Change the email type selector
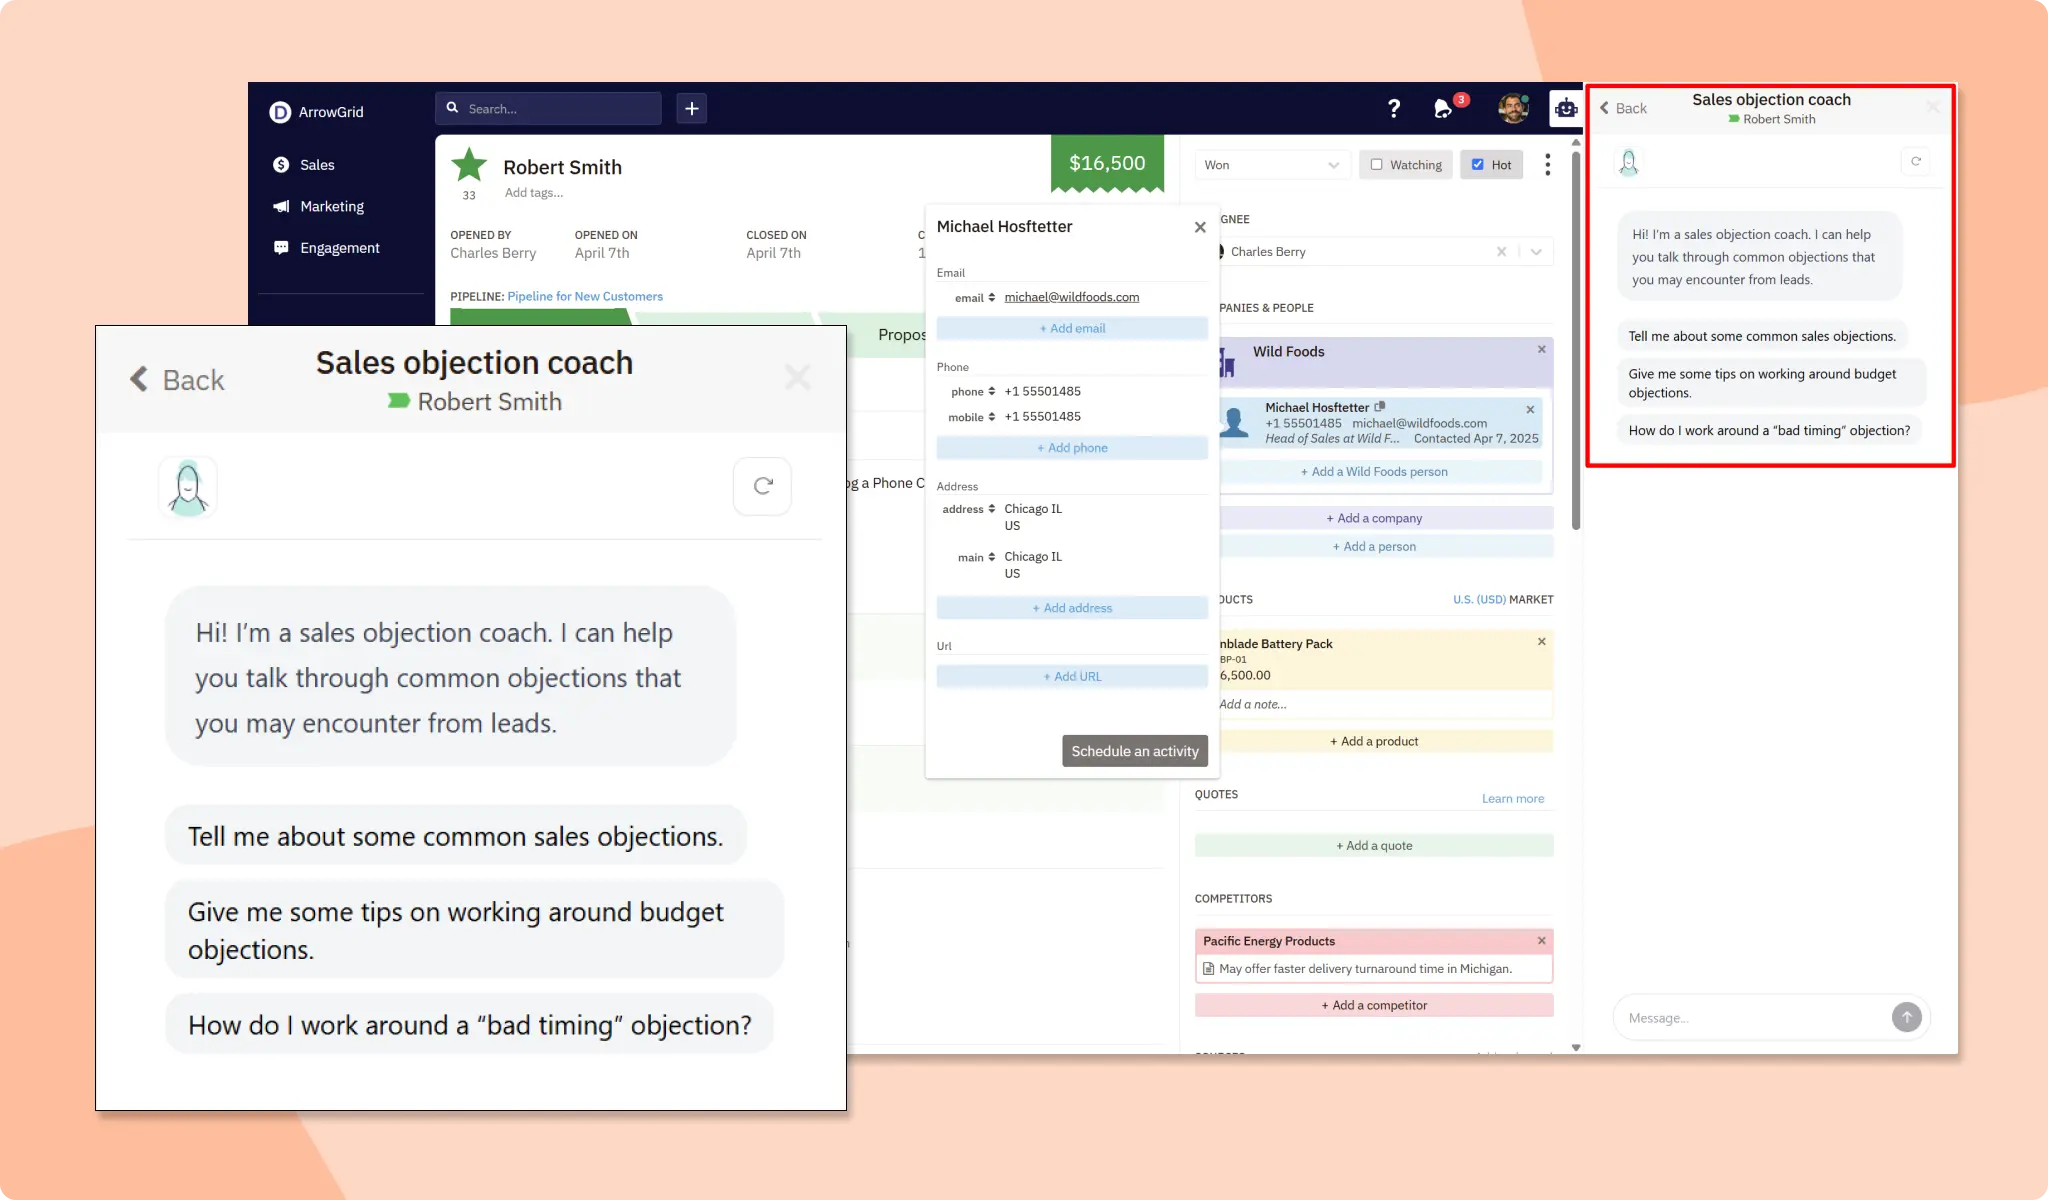This screenshot has height=1200, width=2048. (x=974, y=297)
